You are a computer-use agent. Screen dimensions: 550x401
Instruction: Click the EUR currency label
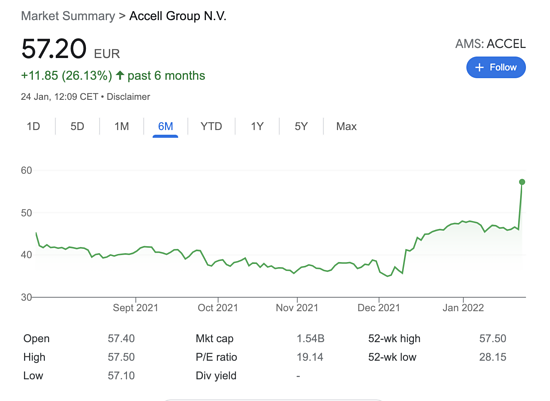(x=107, y=54)
